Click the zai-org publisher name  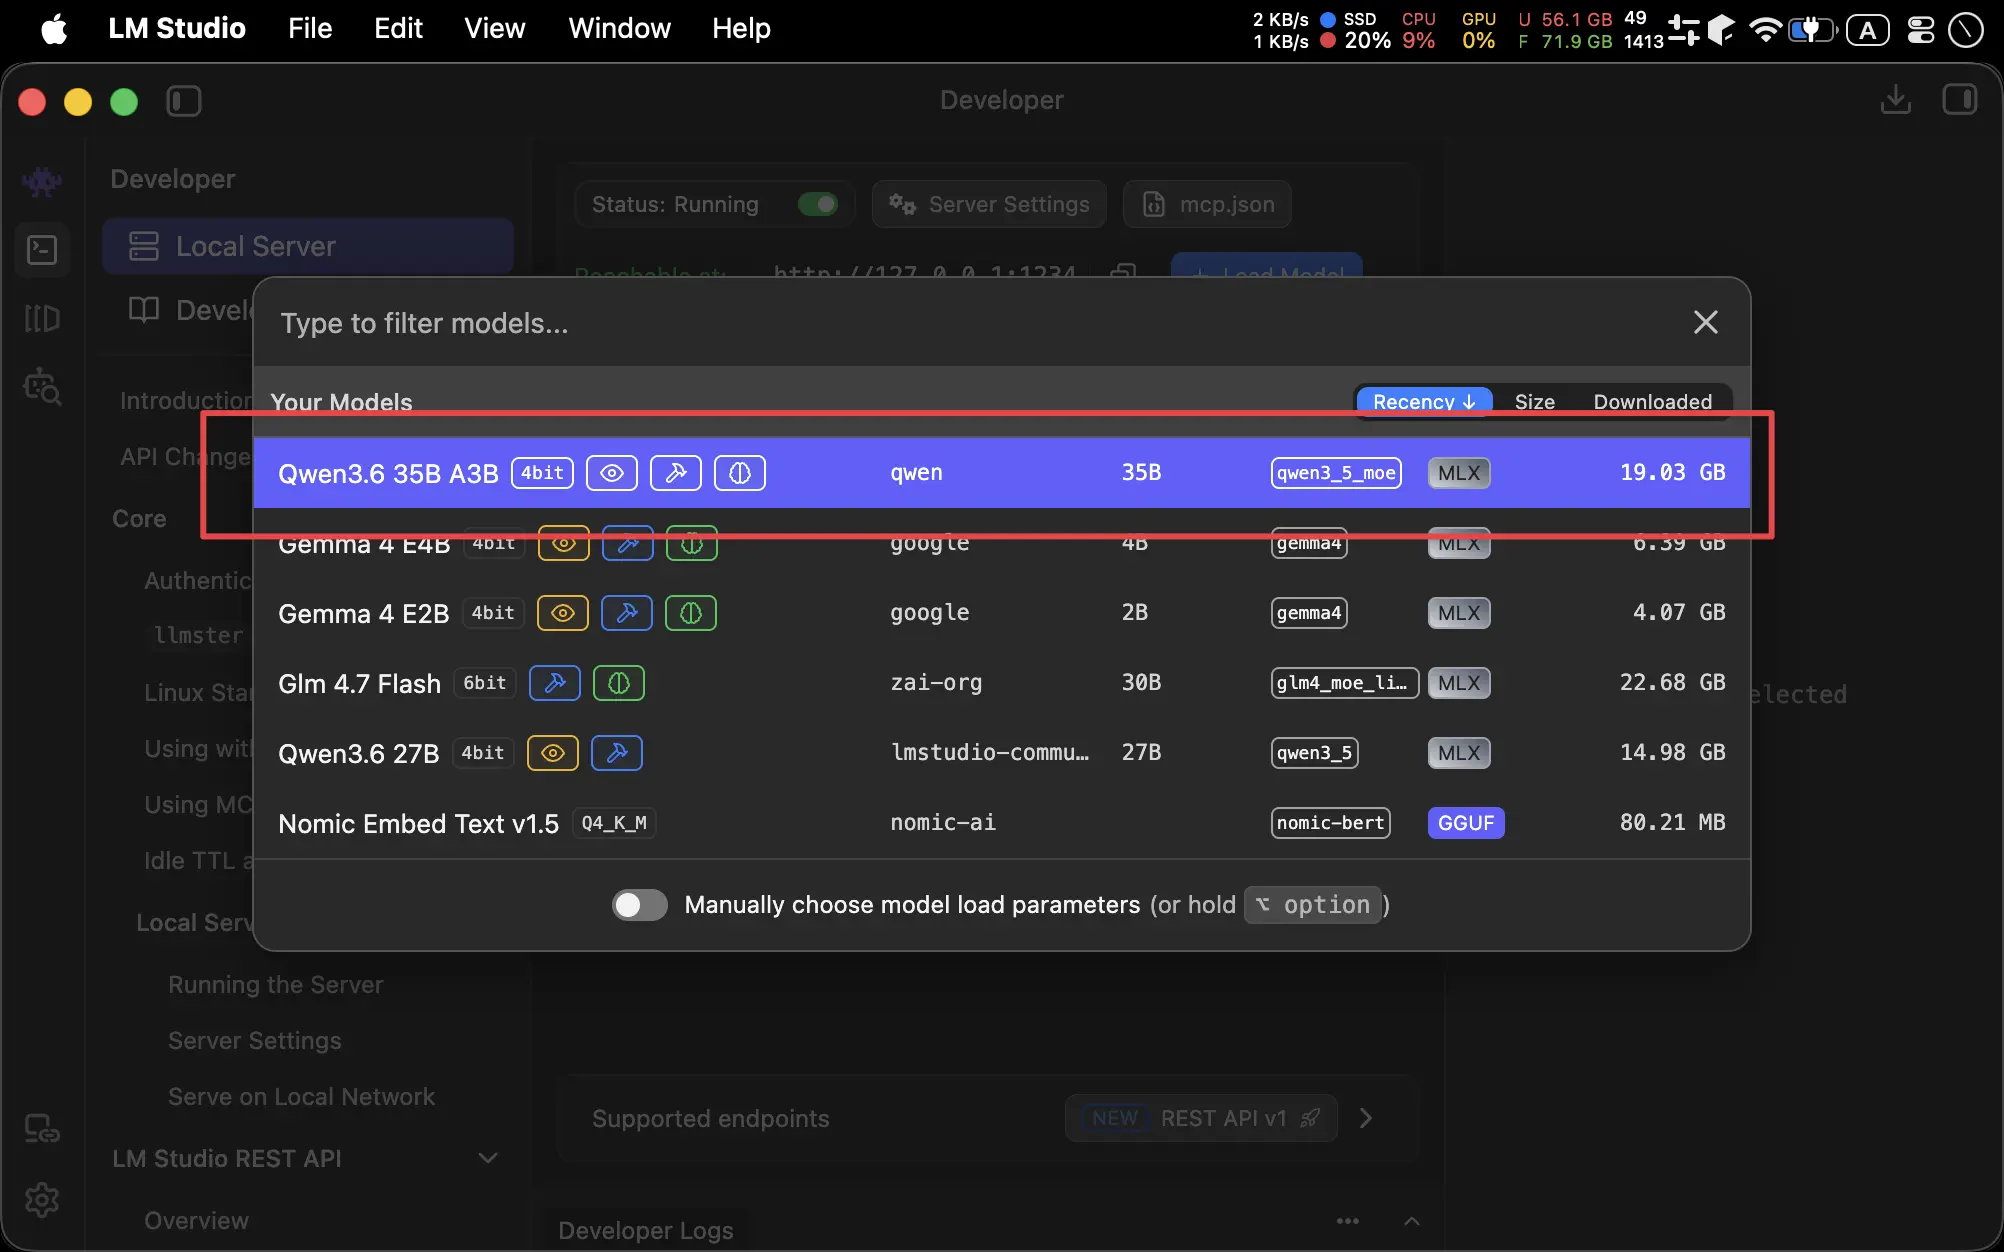pyautogui.click(x=936, y=682)
